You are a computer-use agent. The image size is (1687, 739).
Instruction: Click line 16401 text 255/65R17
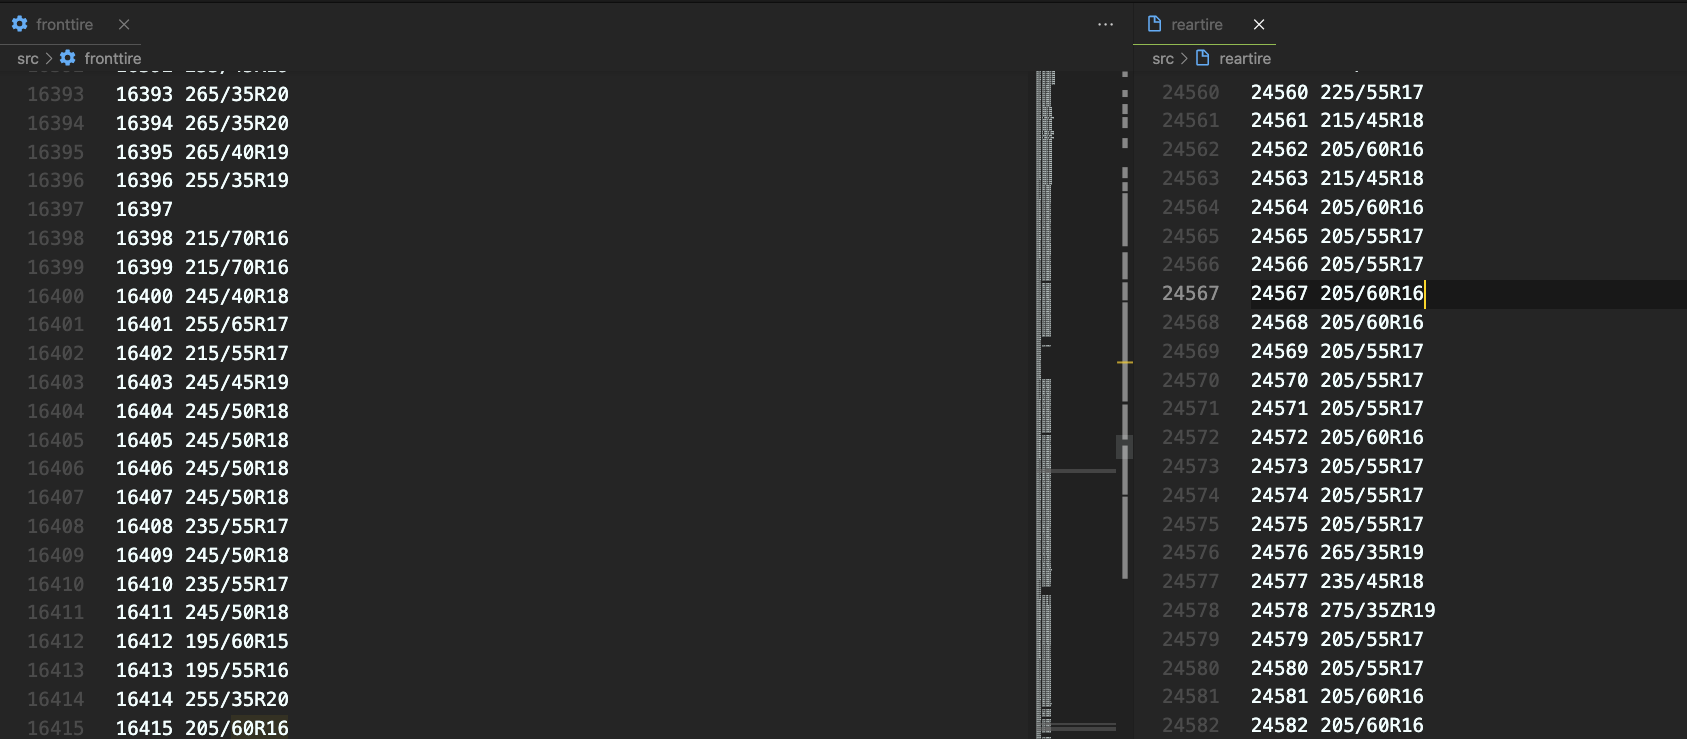pyautogui.click(x=237, y=324)
